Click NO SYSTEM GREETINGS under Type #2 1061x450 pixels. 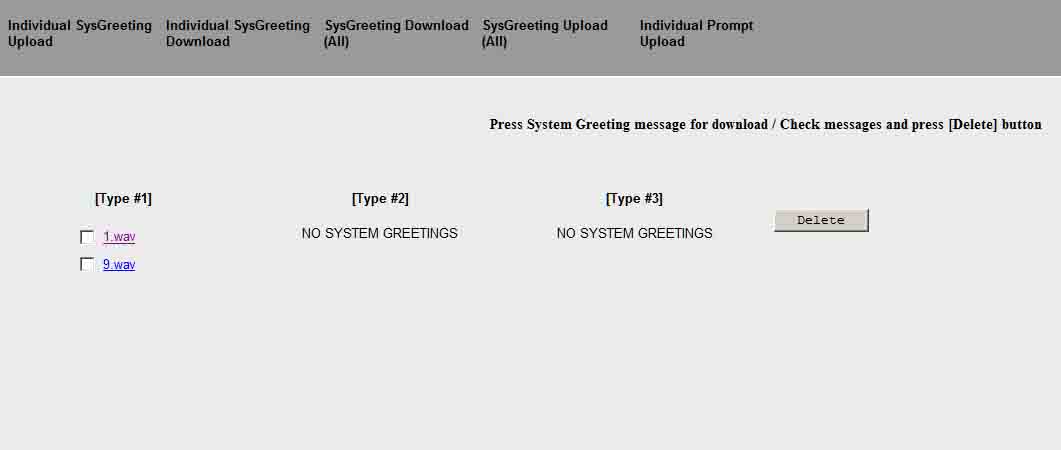380,233
